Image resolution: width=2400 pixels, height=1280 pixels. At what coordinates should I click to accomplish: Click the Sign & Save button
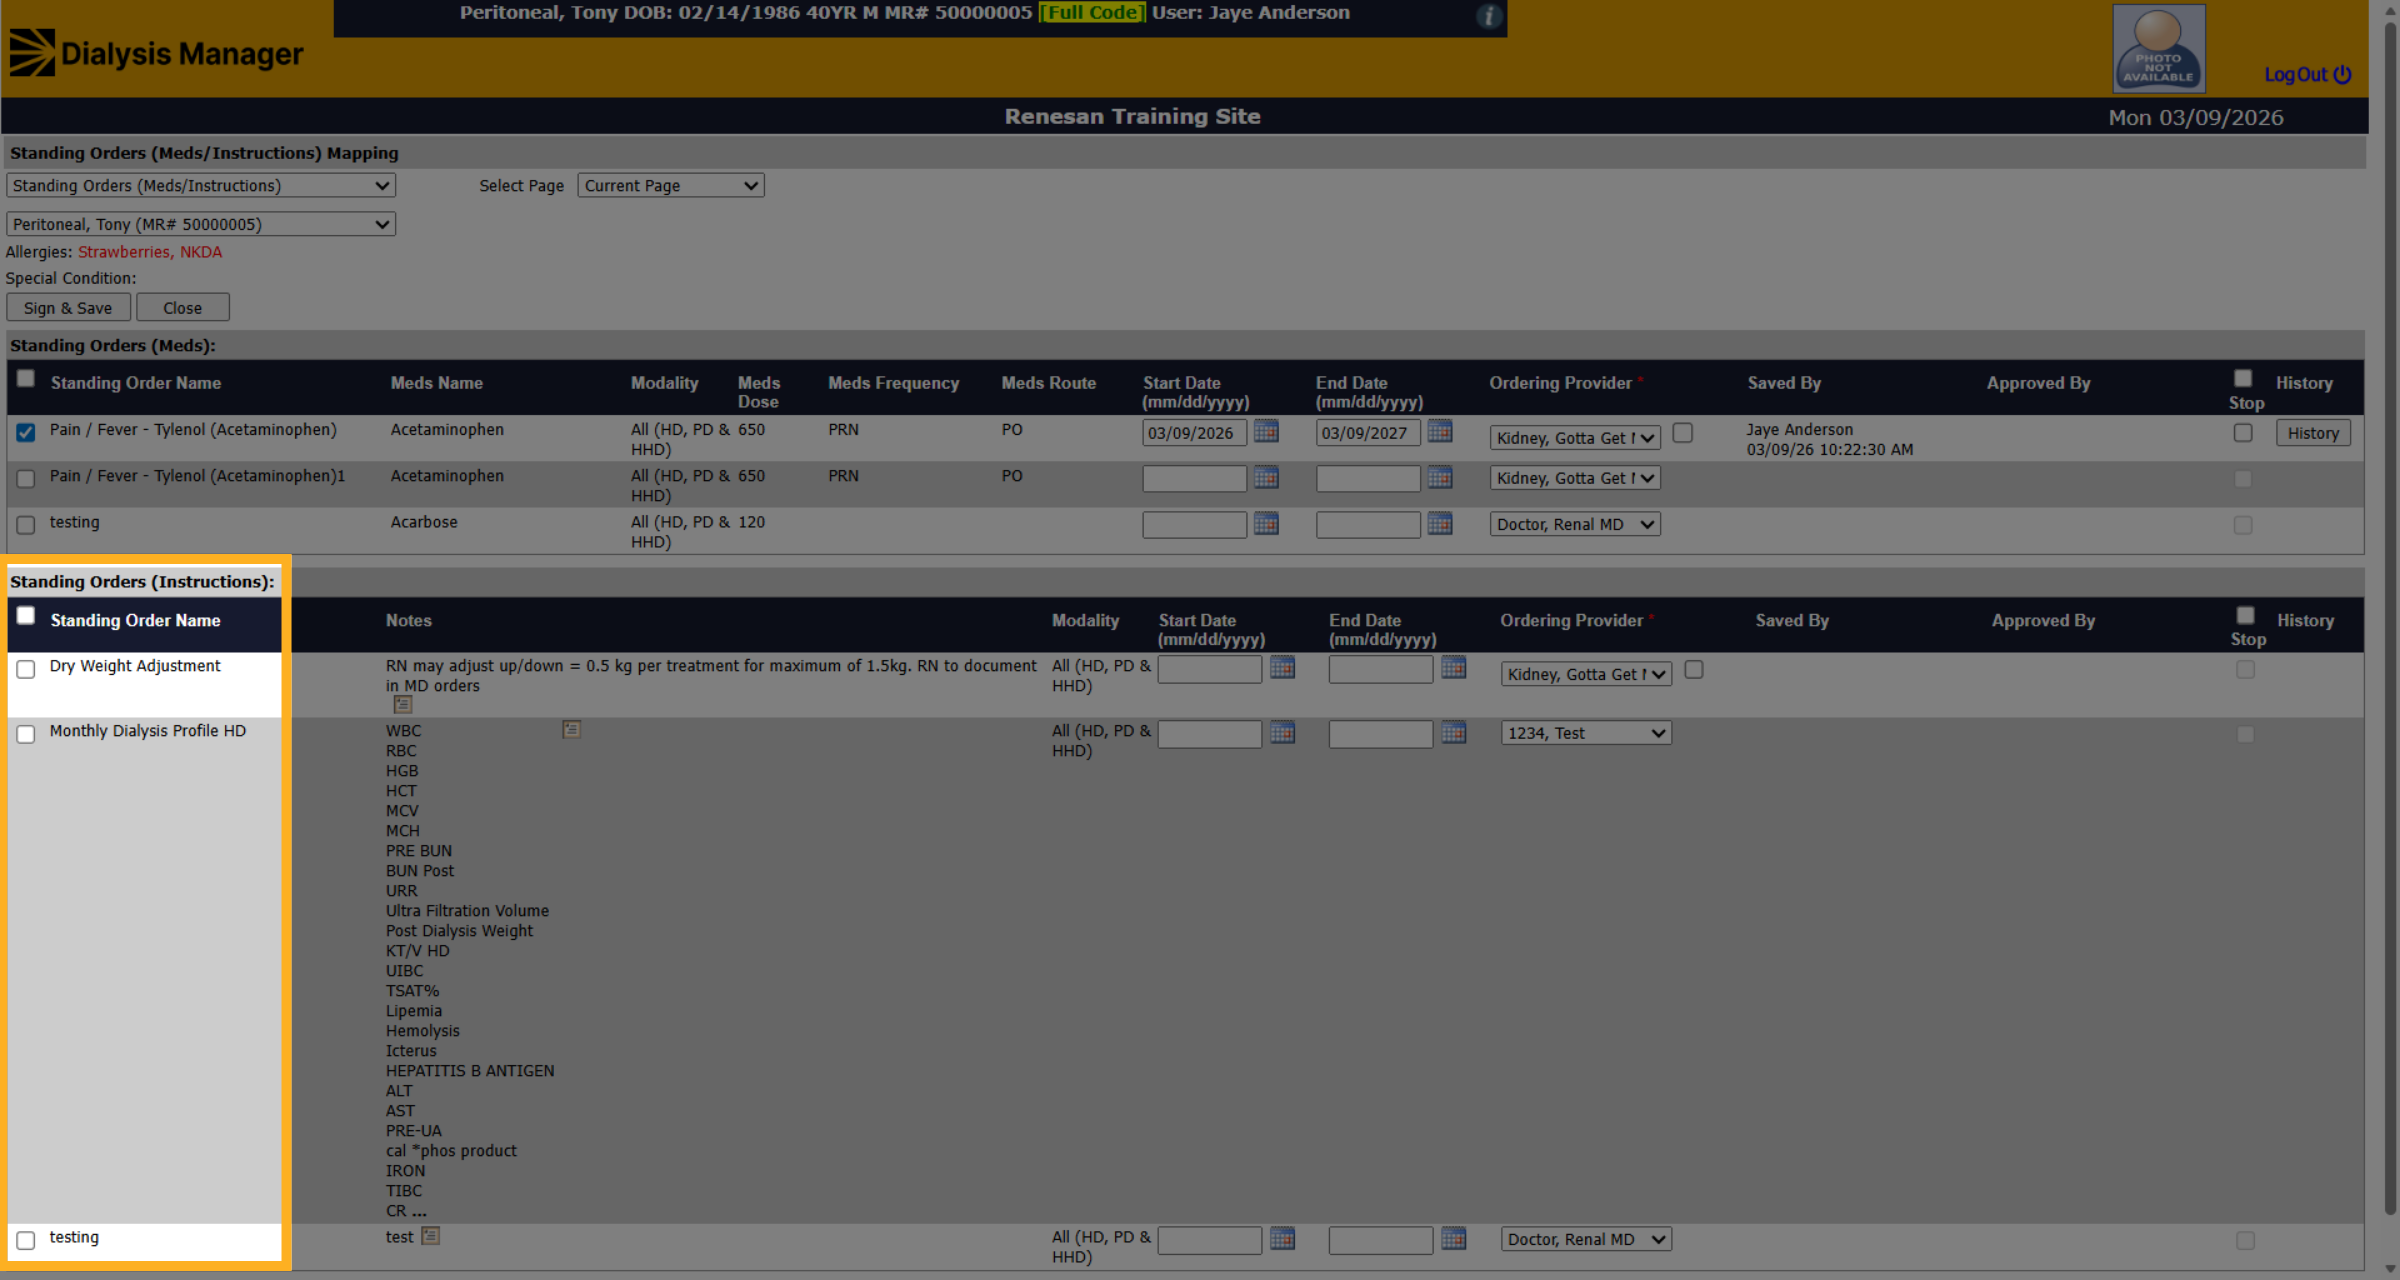click(x=68, y=308)
